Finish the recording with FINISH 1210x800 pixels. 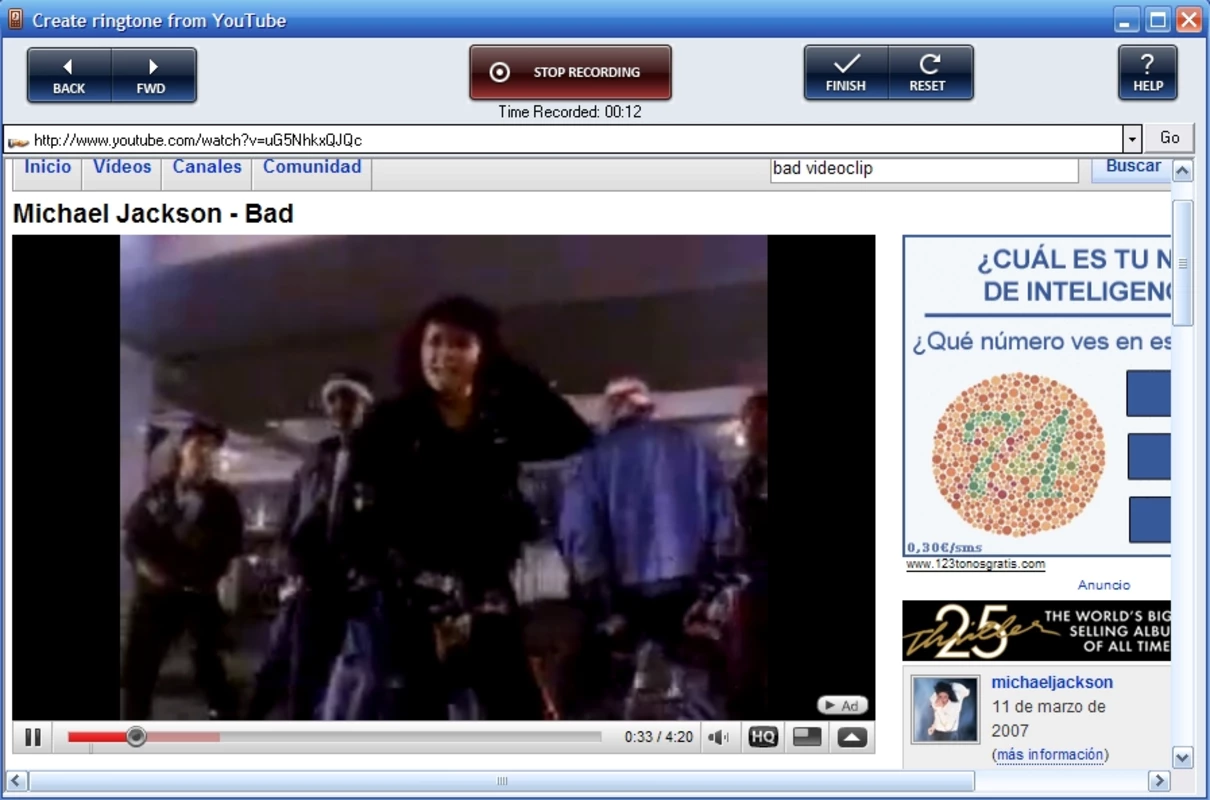[x=846, y=73]
